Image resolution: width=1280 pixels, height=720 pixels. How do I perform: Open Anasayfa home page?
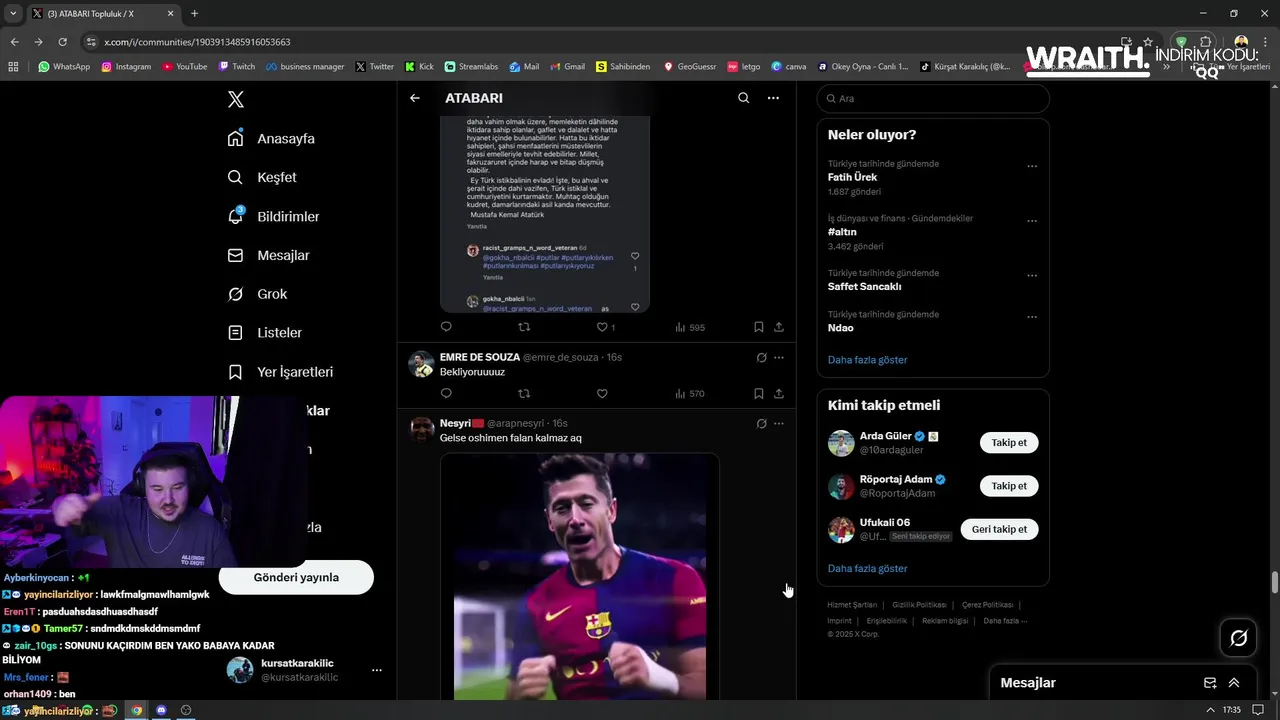(x=271, y=138)
